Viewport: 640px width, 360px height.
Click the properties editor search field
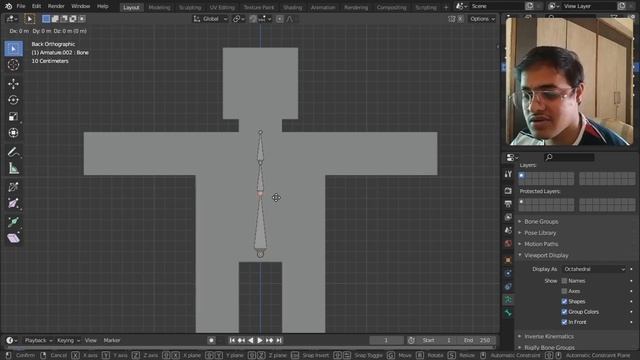click(x=569, y=157)
